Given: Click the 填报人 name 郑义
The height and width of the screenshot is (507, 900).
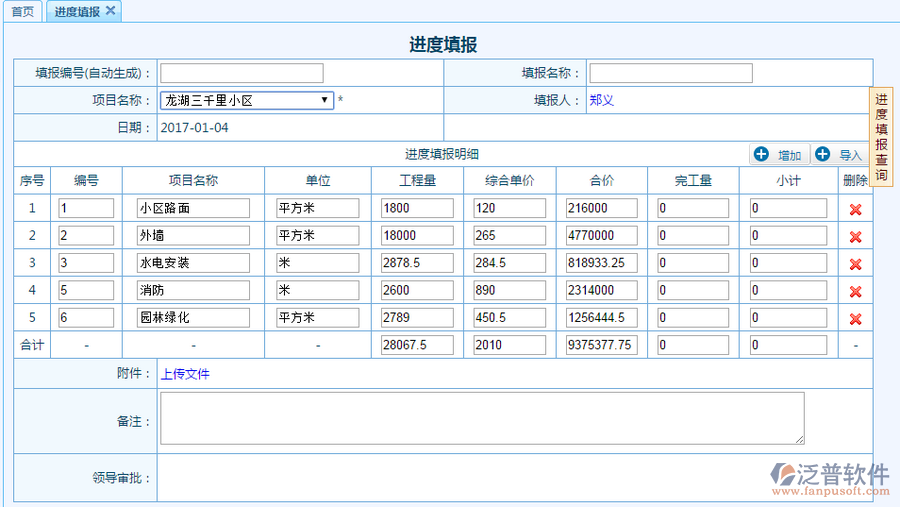Looking at the screenshot, I should click(601, 100).
